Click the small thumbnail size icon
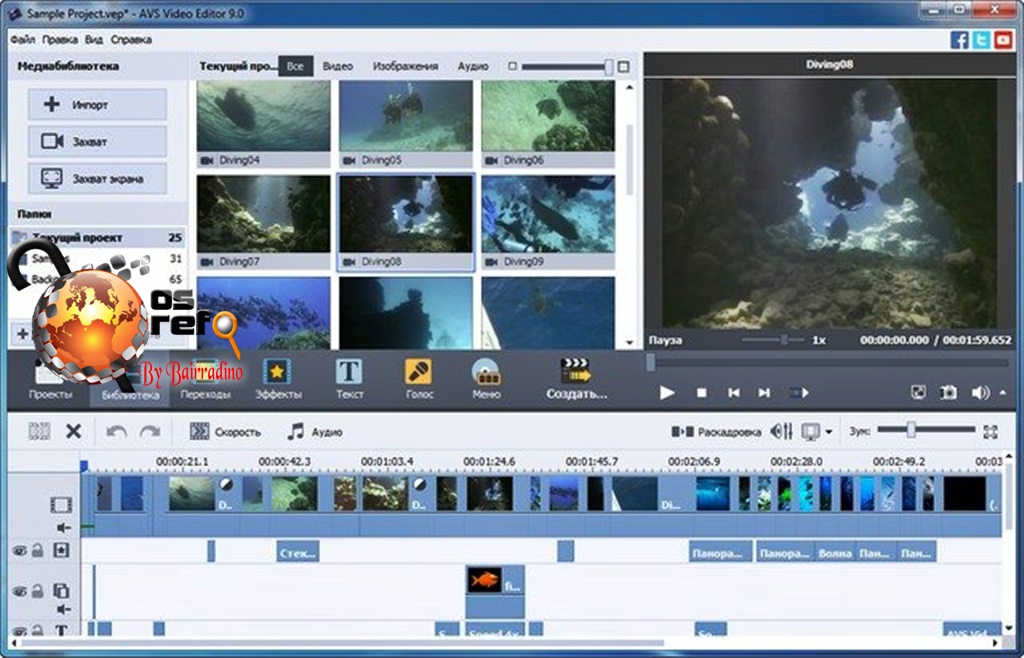The width and height of the screenshot is (1024, 658). (513, 66)
